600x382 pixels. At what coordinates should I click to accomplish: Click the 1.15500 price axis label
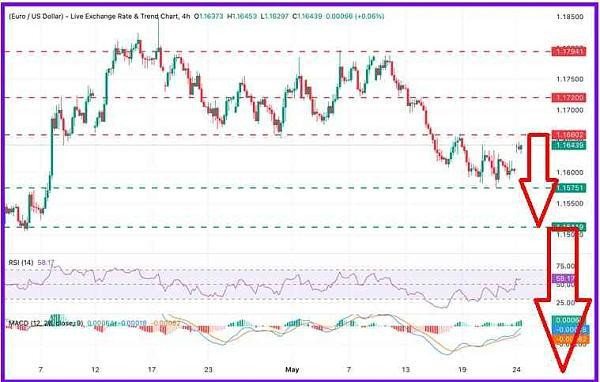pyautogui.click(x=570, y=204)
